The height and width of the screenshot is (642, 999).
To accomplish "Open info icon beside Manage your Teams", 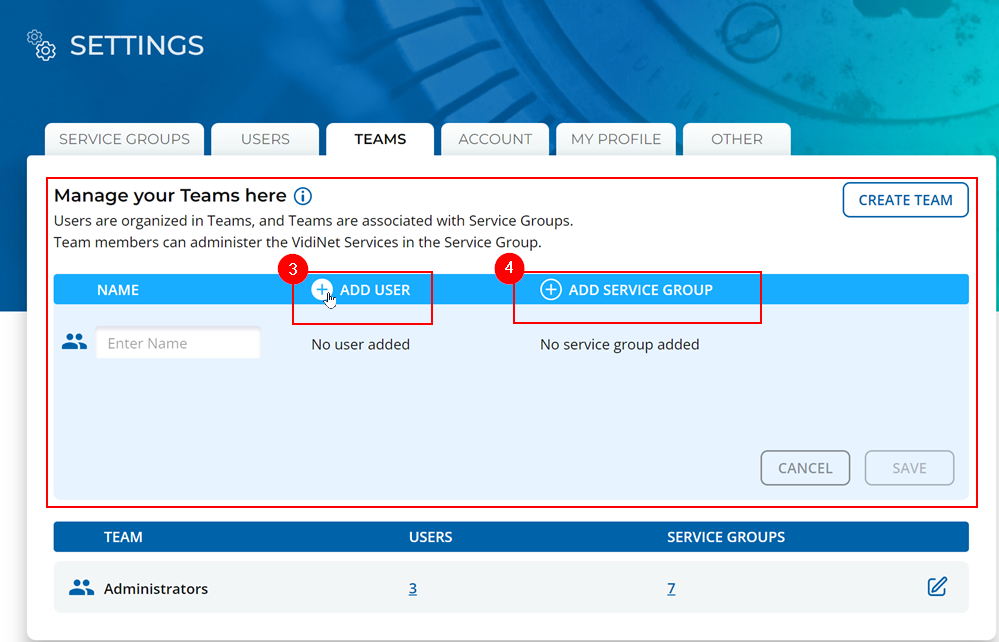I will coord(303,196).
